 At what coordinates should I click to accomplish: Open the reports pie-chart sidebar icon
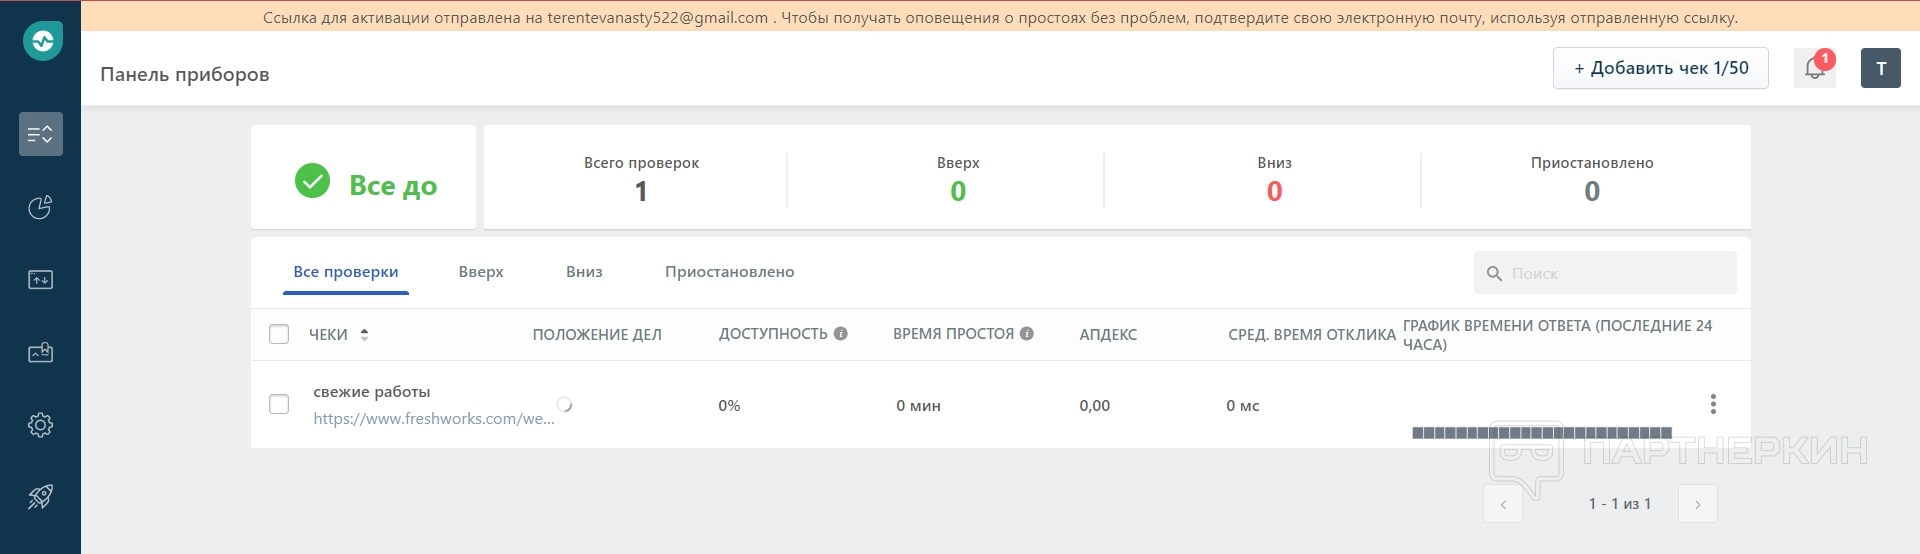(41, 207)
